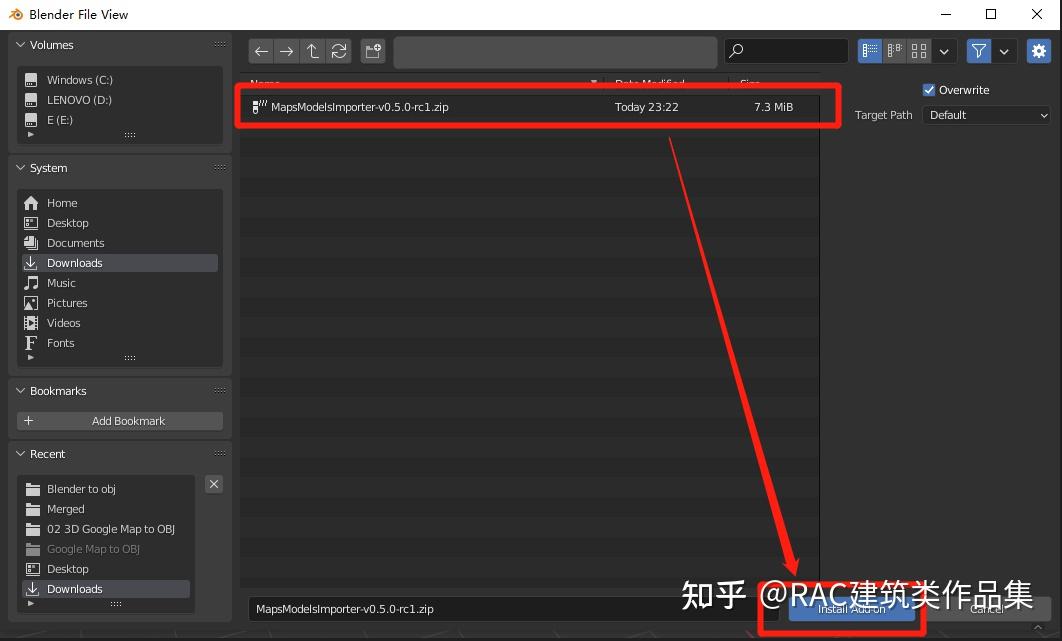
Task: Expand System list with small triangle
Action: coord(30,357)
